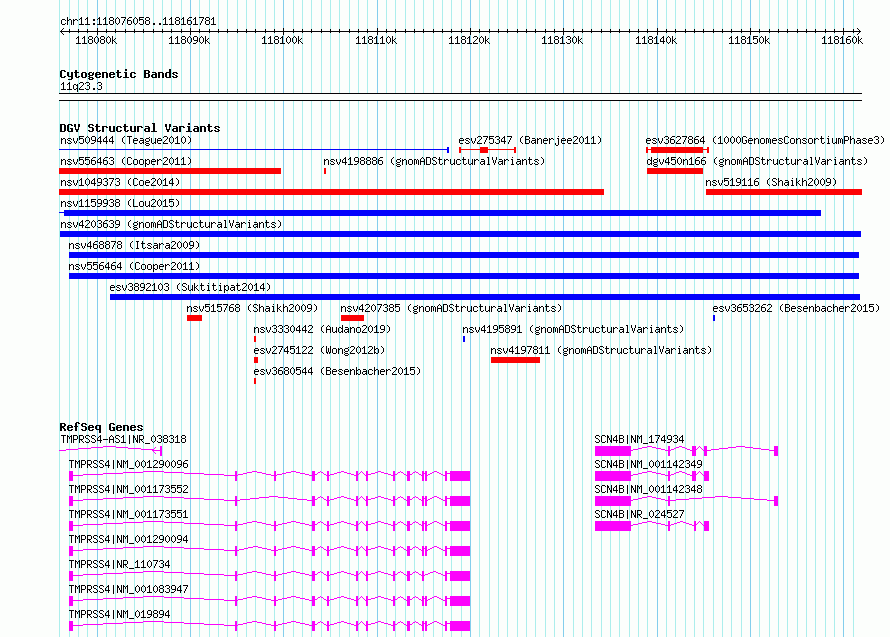The image size is (890, 637).
Task: Click TMPRSS4|NM_001083947 transcript label
Action: point(128,589)
